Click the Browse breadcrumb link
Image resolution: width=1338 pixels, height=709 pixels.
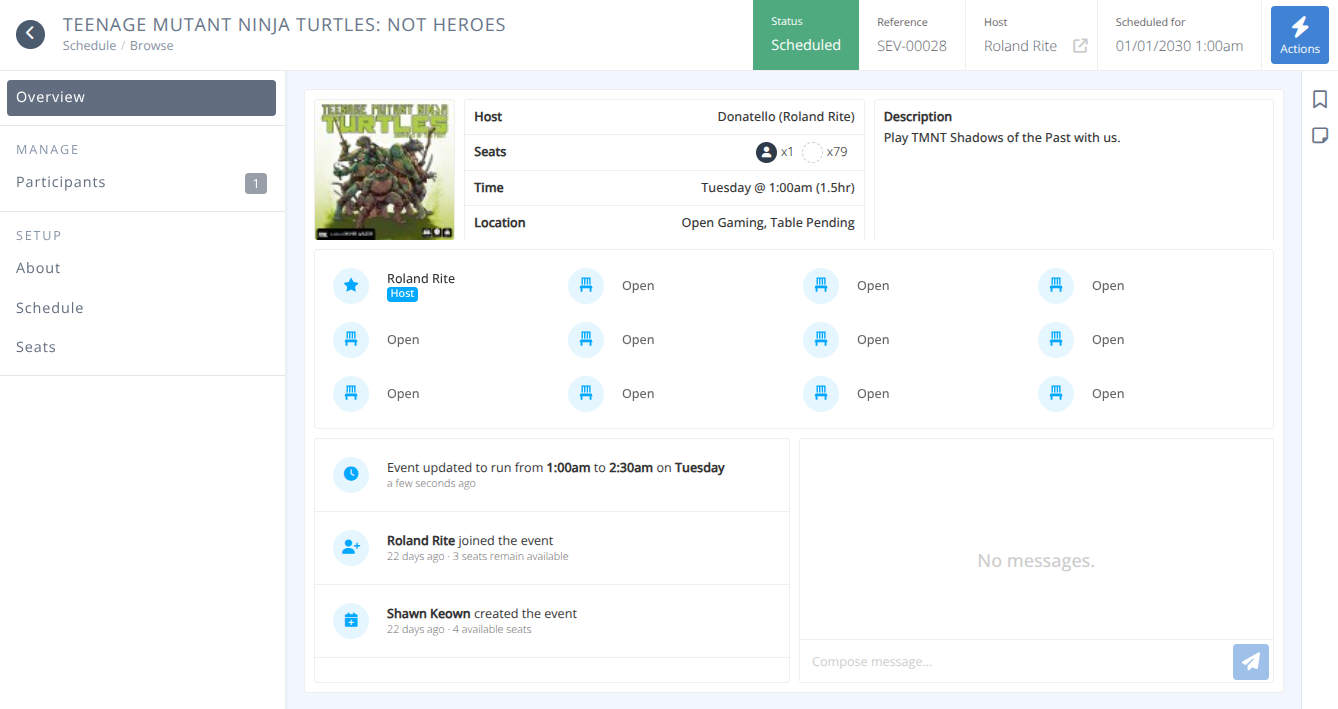click(152, 45)
